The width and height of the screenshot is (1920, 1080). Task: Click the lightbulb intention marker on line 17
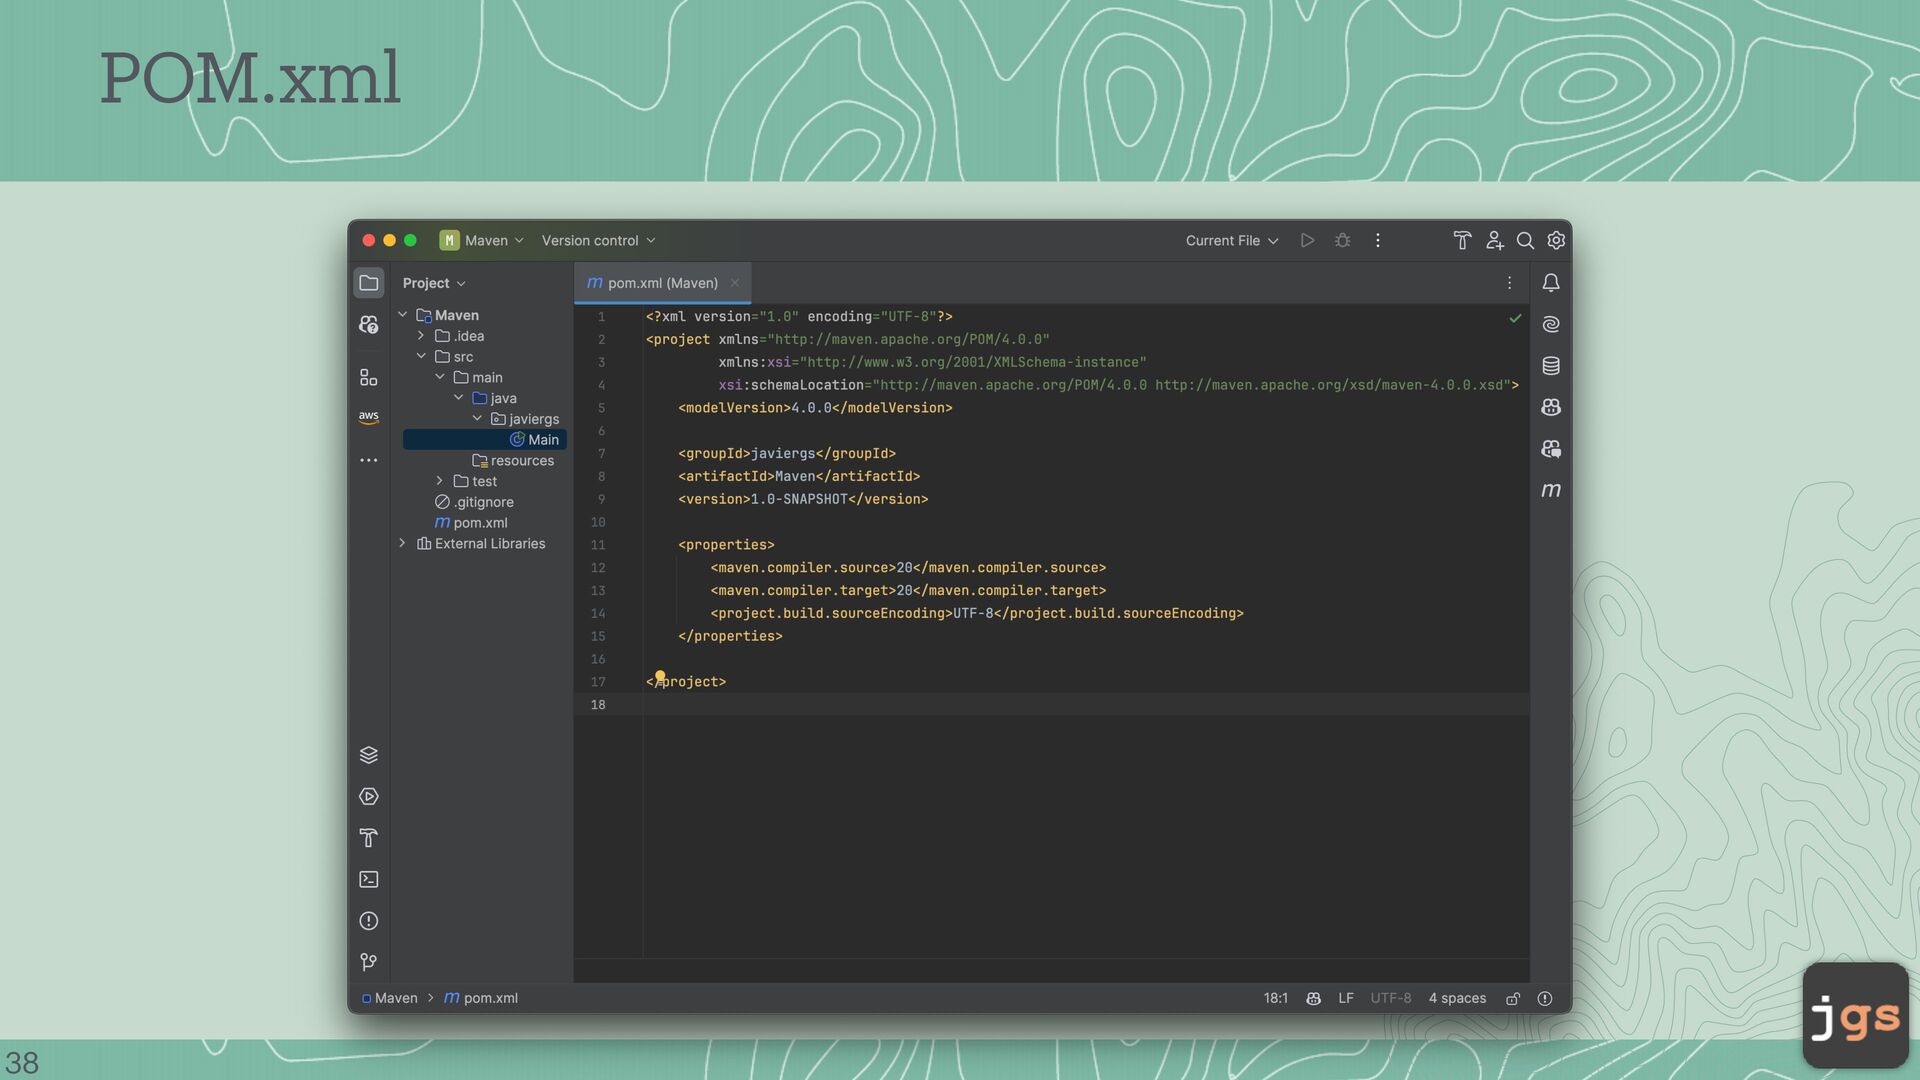pos(660,677)
